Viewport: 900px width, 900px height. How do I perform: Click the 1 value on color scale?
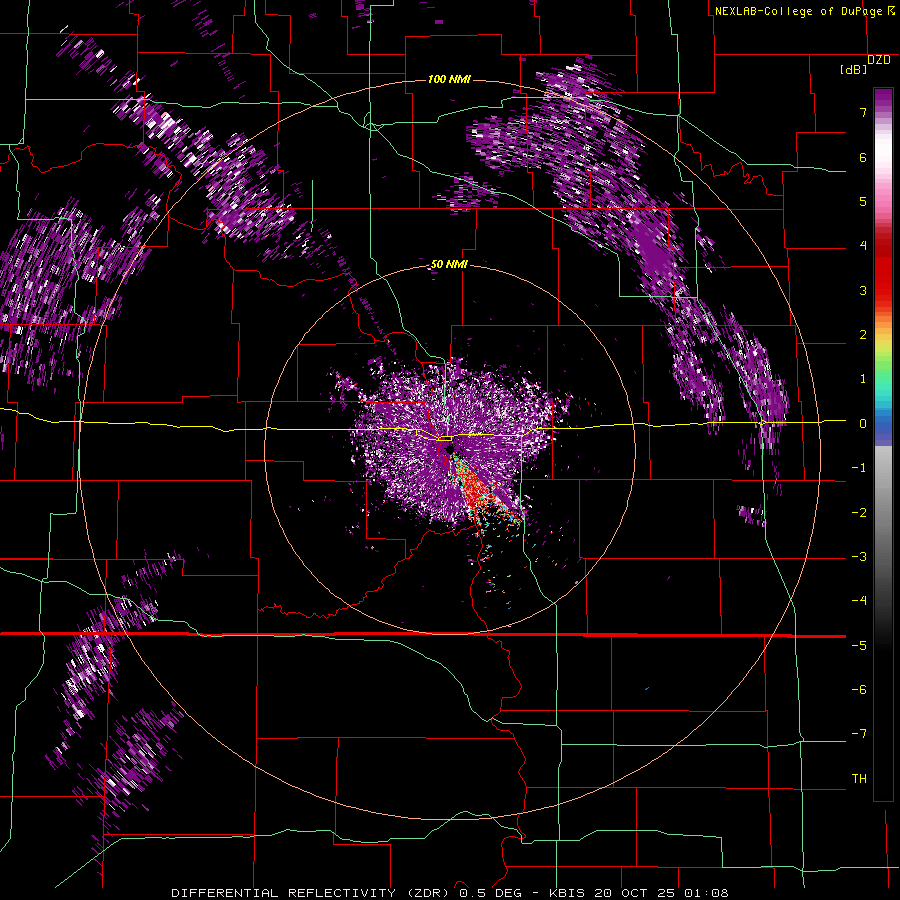point(863,379)
